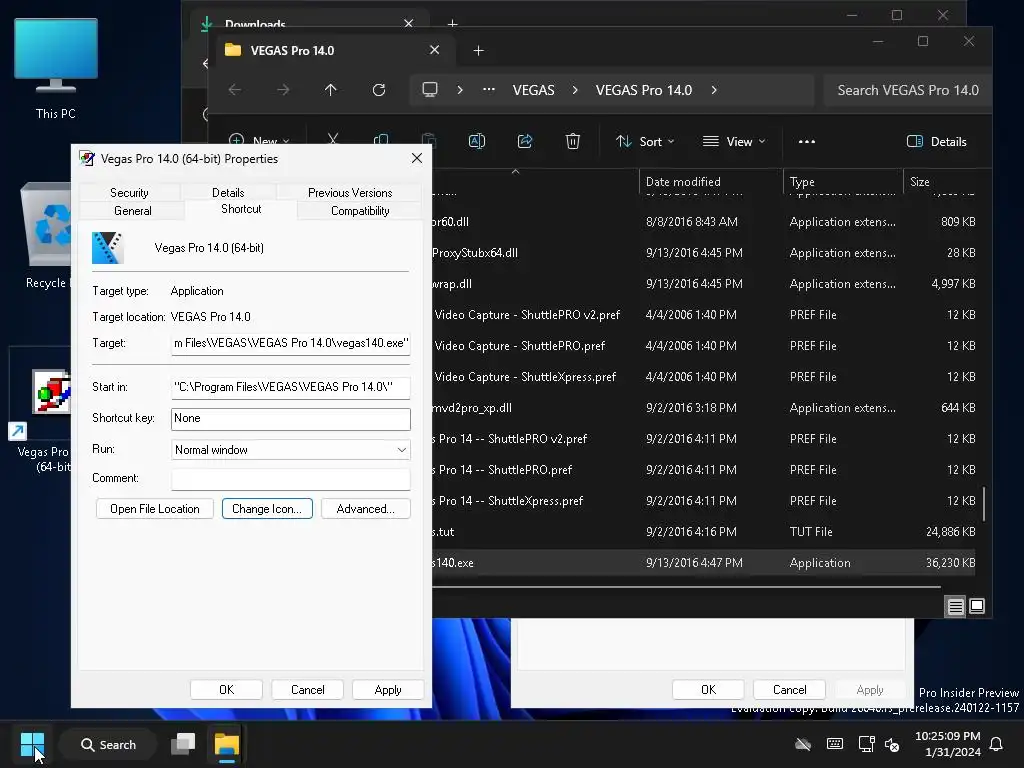Click VEGAS in the breadcrumb path

click(534, 90)
